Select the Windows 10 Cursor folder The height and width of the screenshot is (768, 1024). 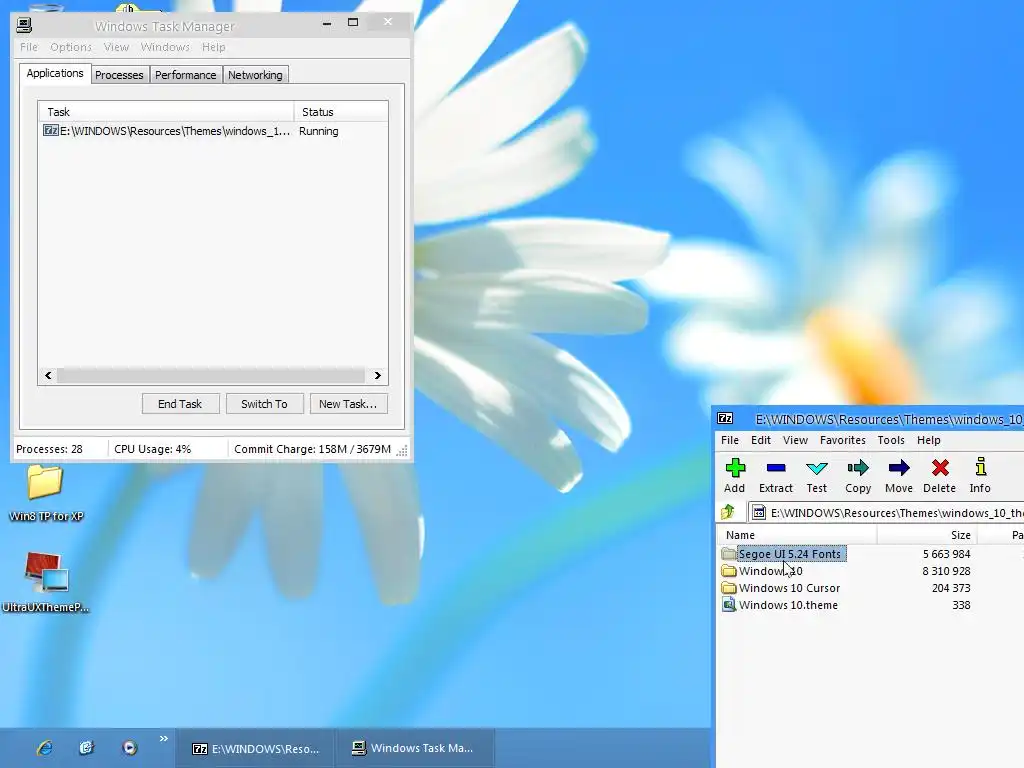[781, 588]
